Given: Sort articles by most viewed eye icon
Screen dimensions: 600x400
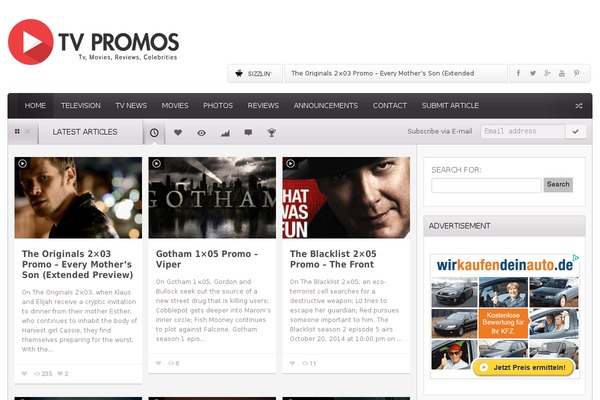Looking at the screenshot, I should 201,133.
